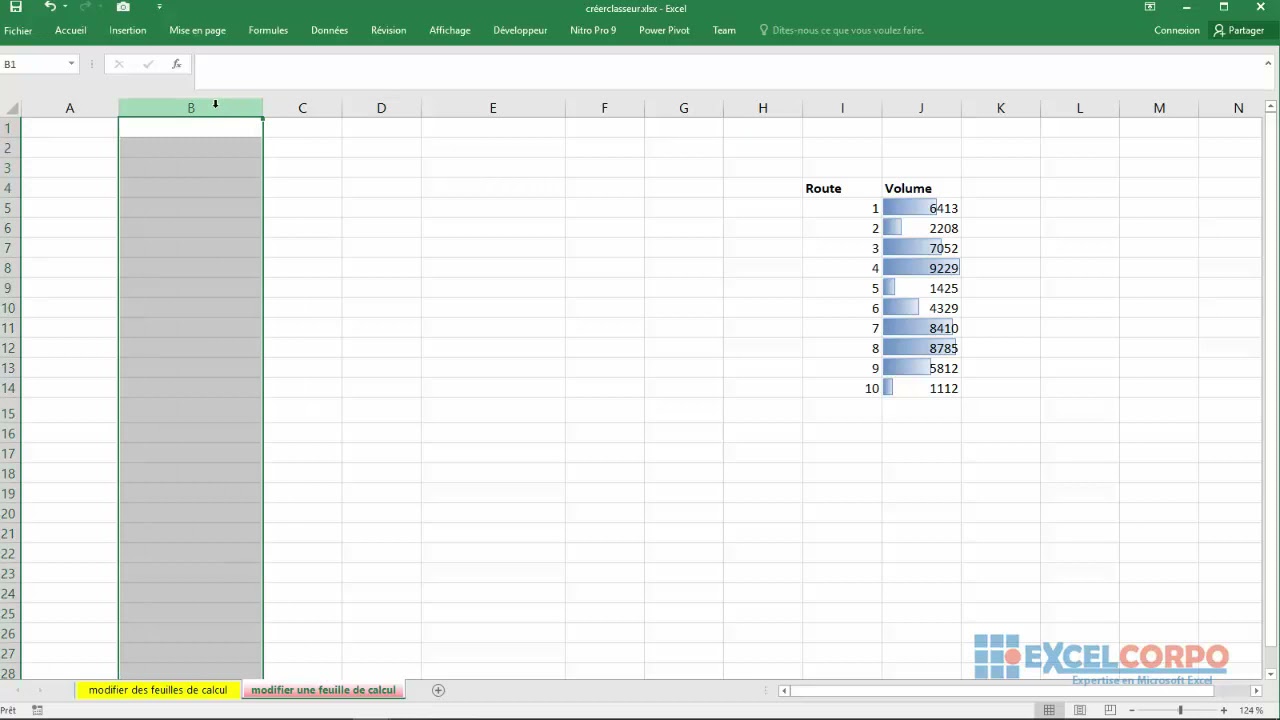
Task: Open the Insert Function fx dialog
Action: (176, 64)
